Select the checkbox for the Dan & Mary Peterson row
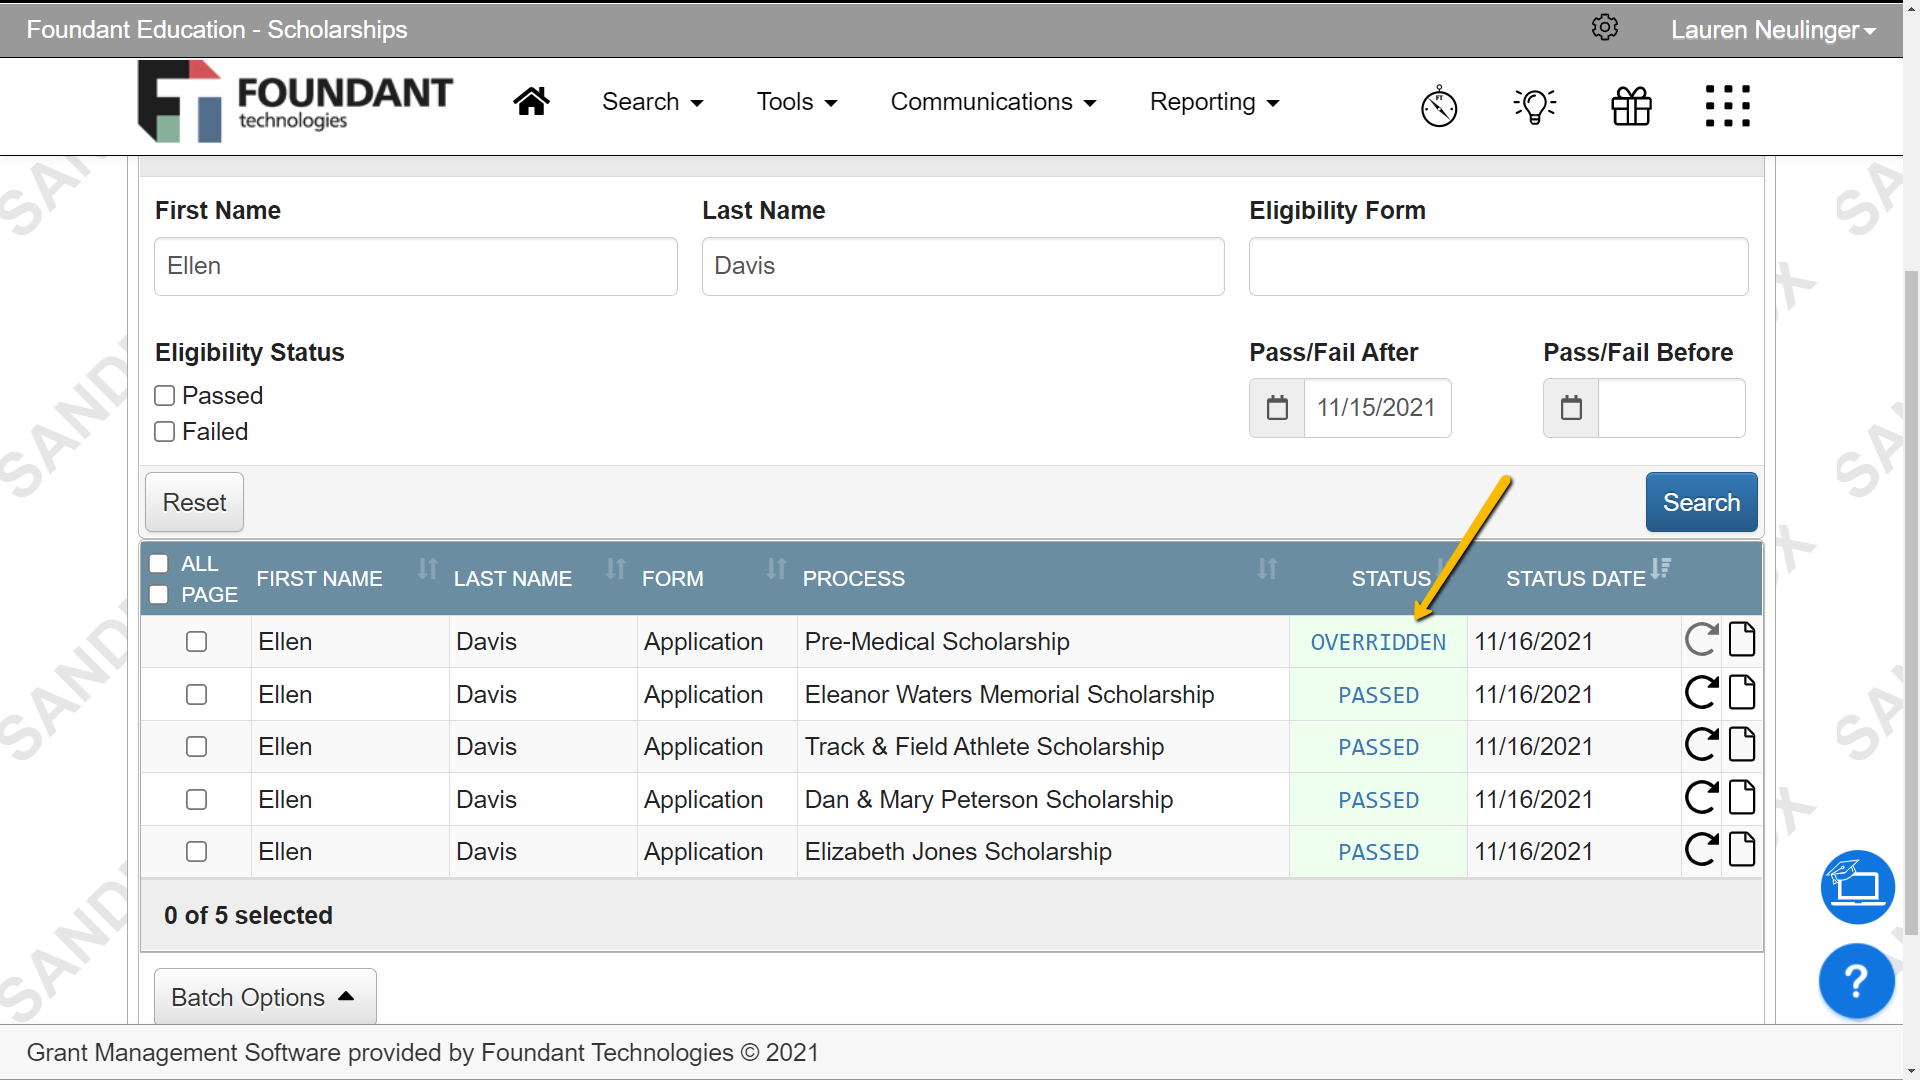 (196, 799)
